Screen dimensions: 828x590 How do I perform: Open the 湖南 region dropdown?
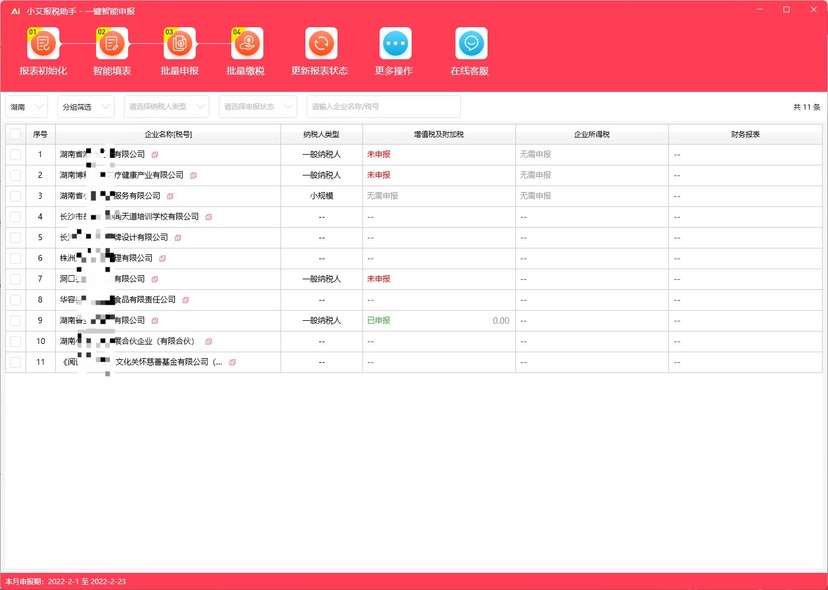(x=26, y=107)
